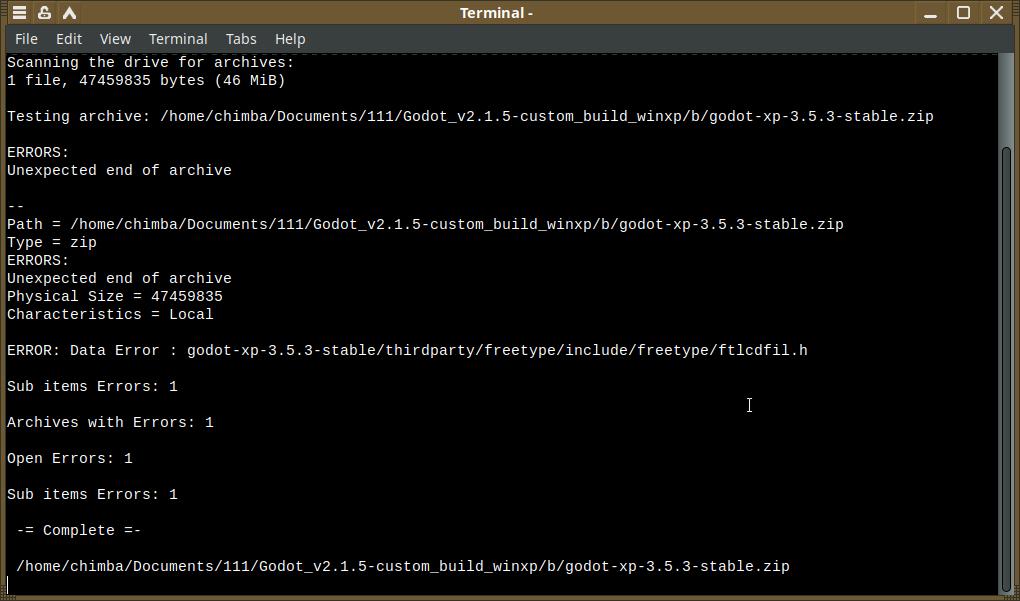The height and width of the screenshot is (601, 1020).
Task: Open the View menu
Action: point(115,39)
